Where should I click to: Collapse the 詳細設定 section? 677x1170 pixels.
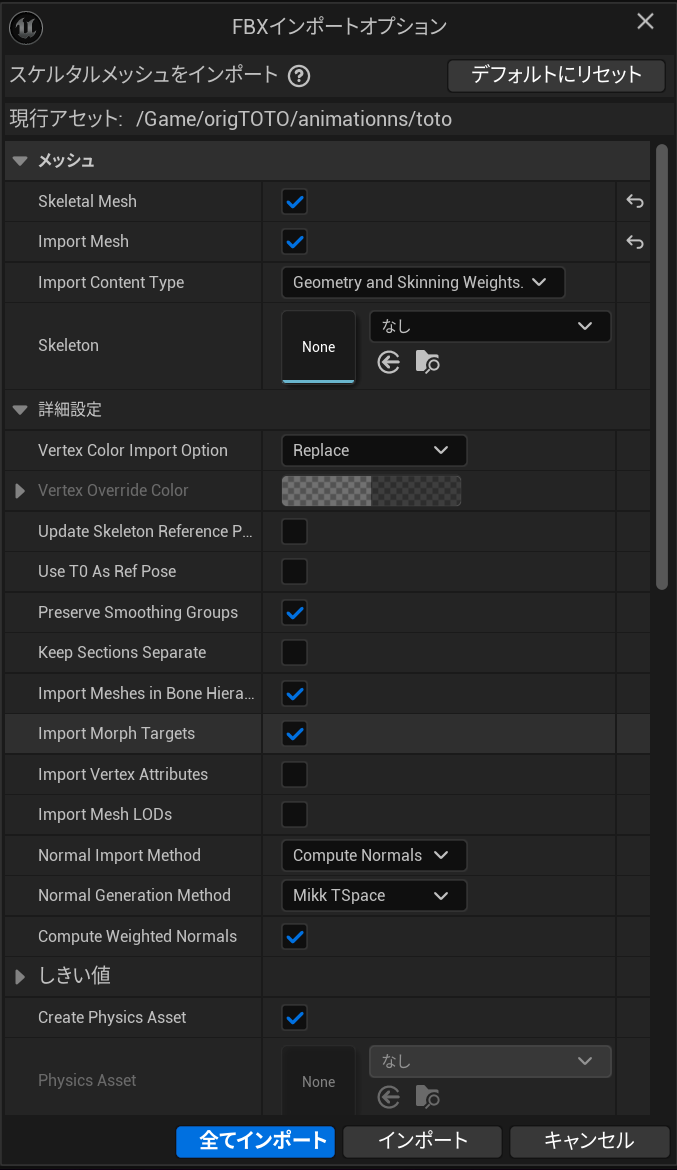(x=20, y=410)
